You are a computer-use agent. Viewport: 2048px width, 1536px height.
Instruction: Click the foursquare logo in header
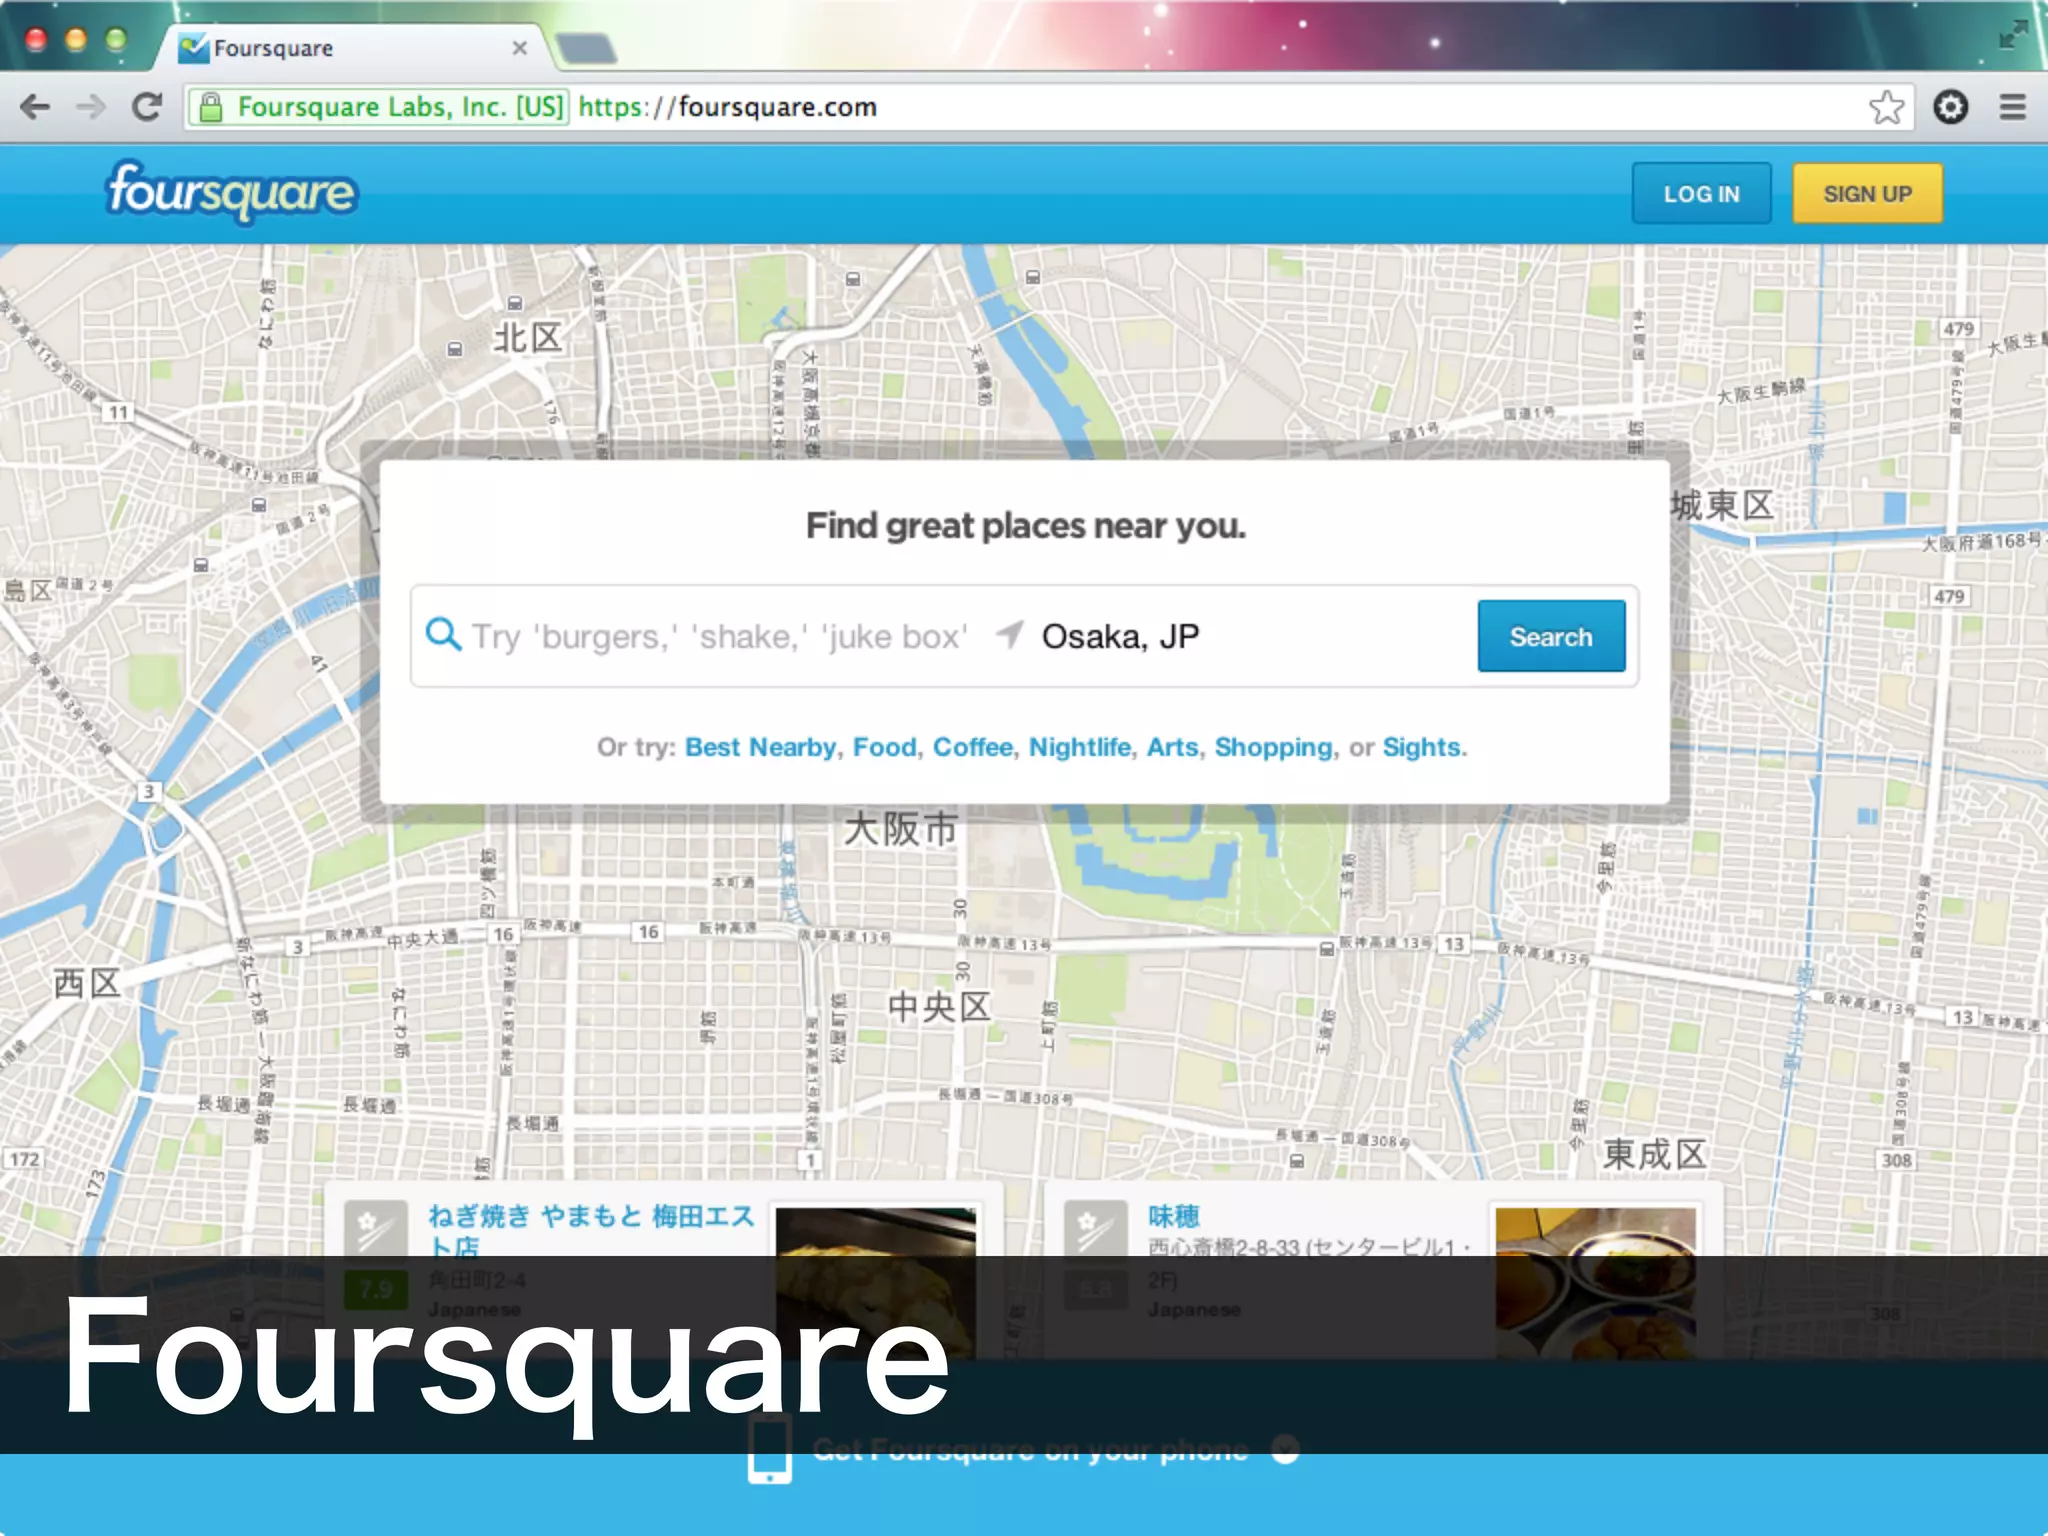tap(231, 192)
